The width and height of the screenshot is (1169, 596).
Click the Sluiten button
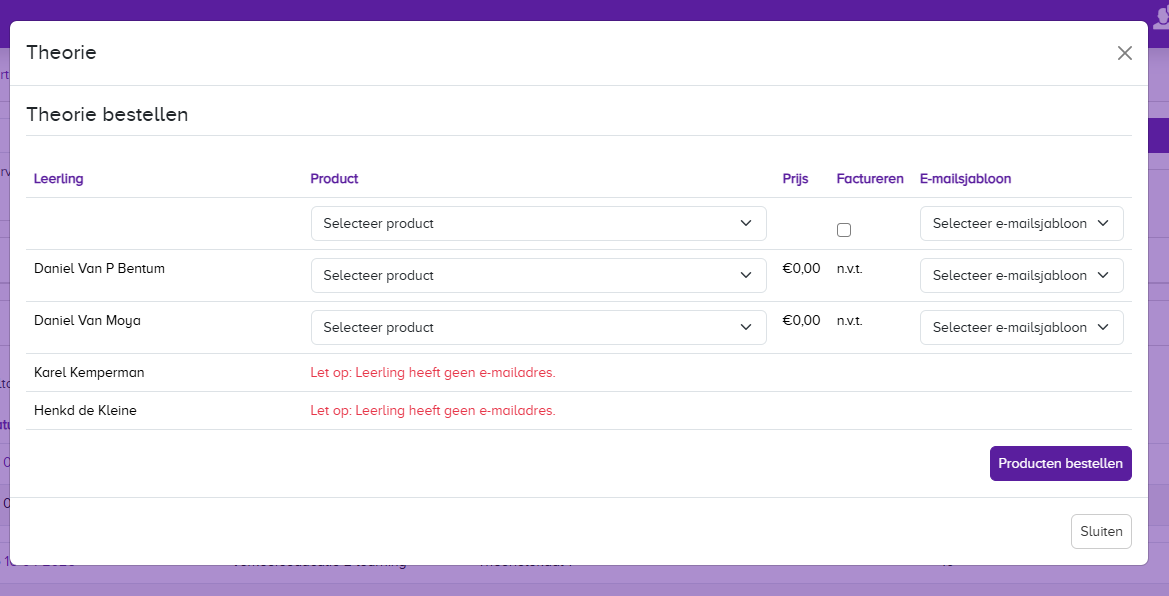coord(1101,532)
